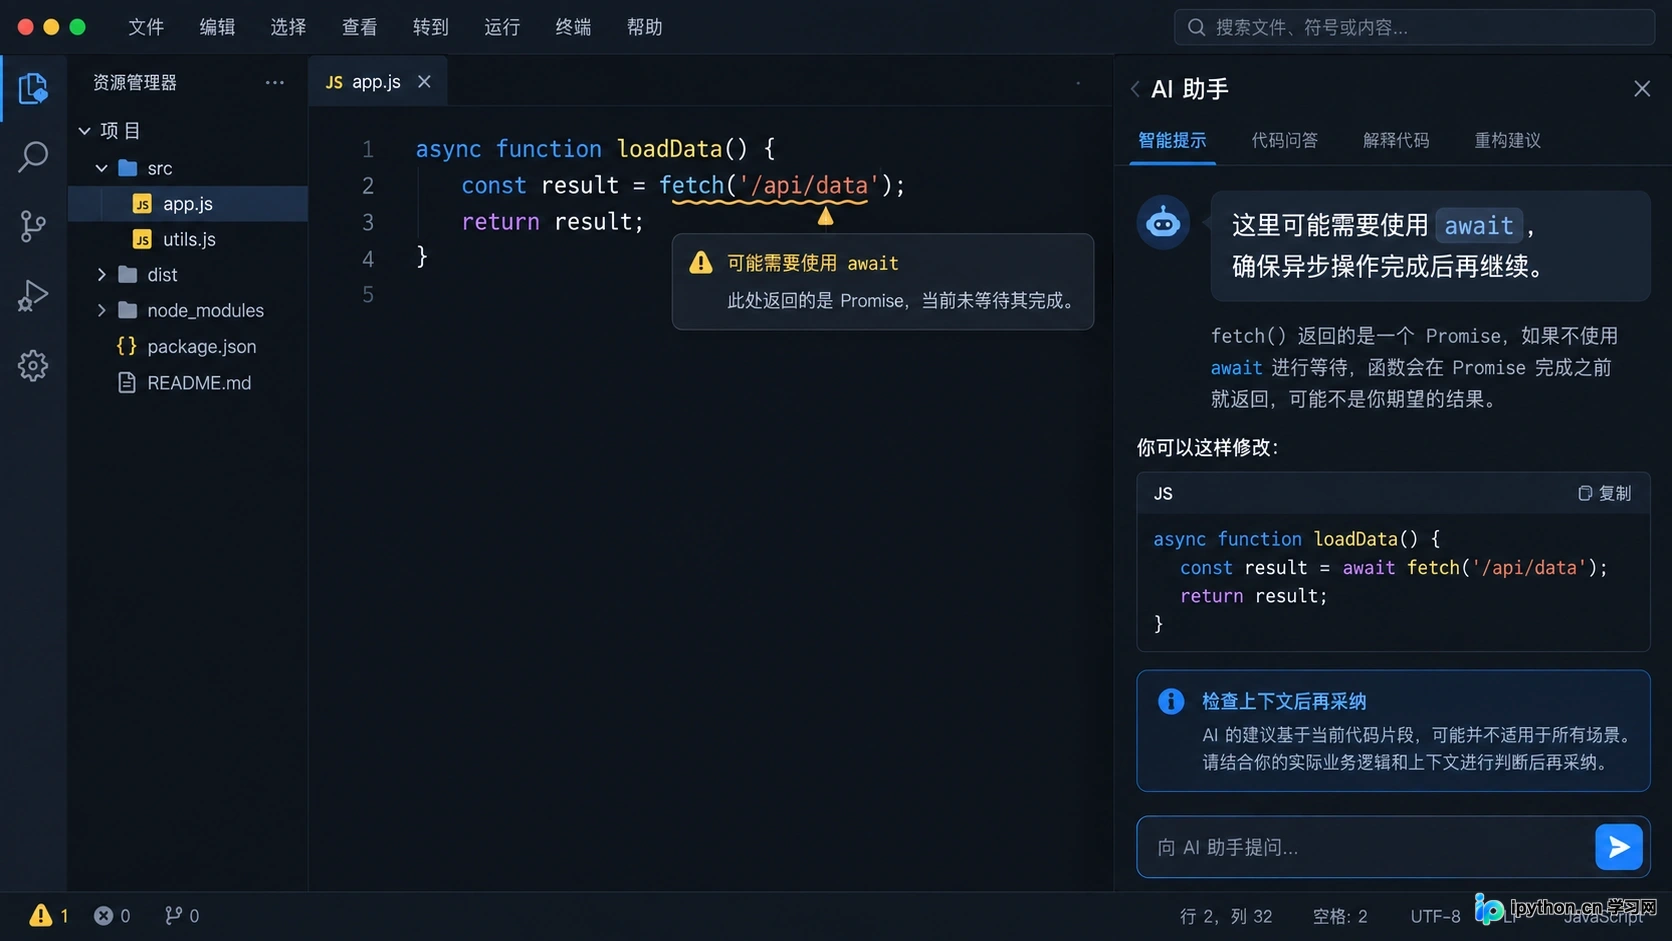Switch to the 重构建议 tab

1508,141
